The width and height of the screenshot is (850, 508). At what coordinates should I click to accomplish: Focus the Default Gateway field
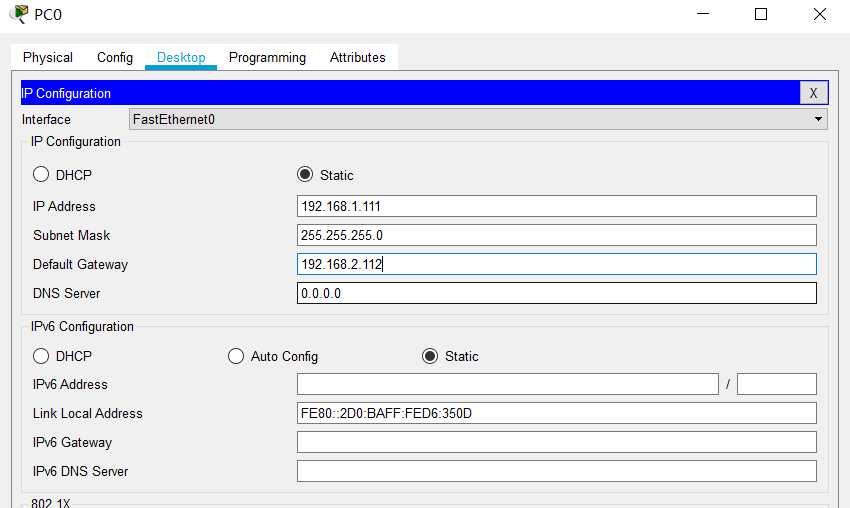coord(557,264)
